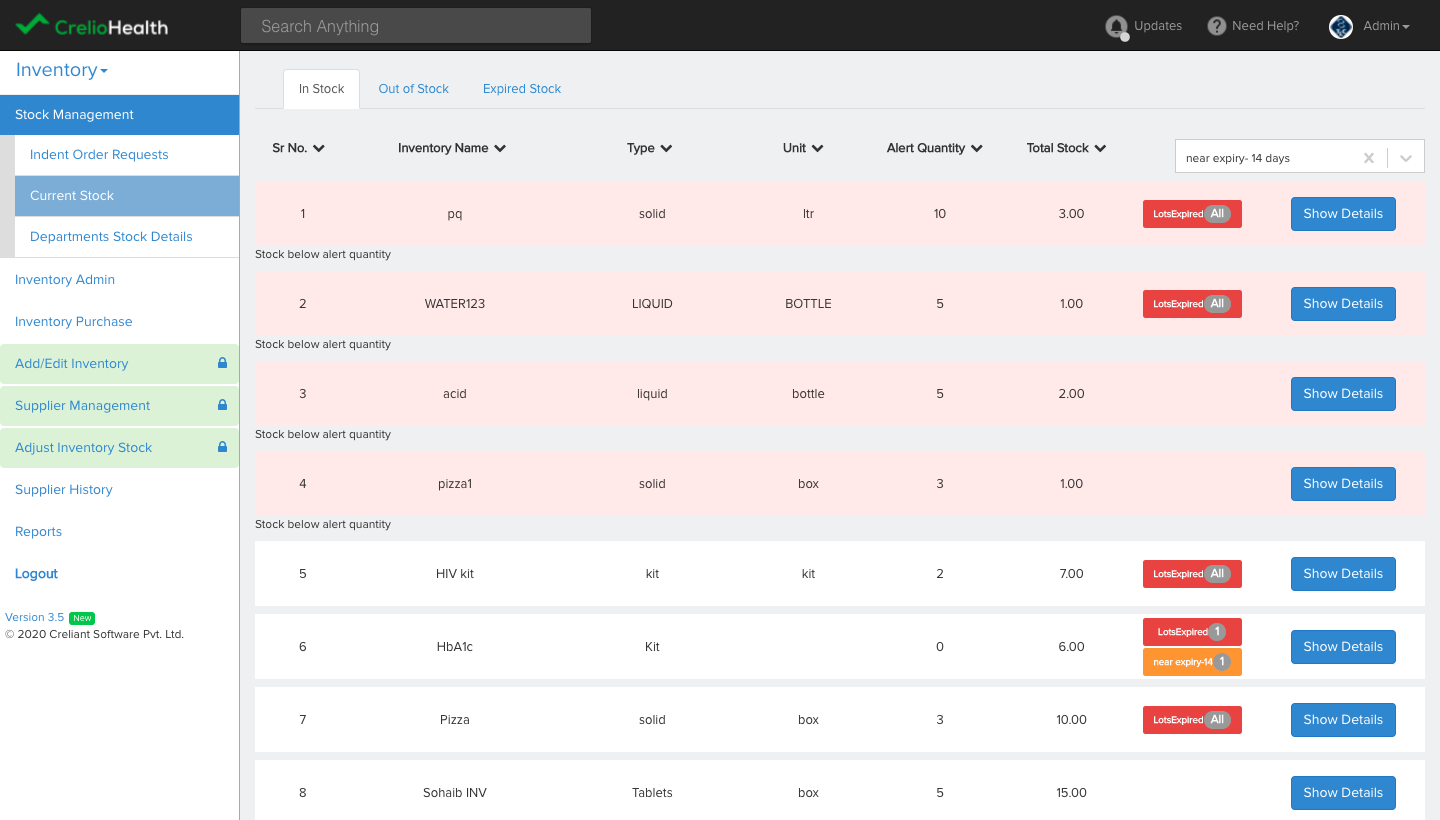Open the Inventory Name sort dropdown
Screen dimensions: 1440x820
click(503, 148)
